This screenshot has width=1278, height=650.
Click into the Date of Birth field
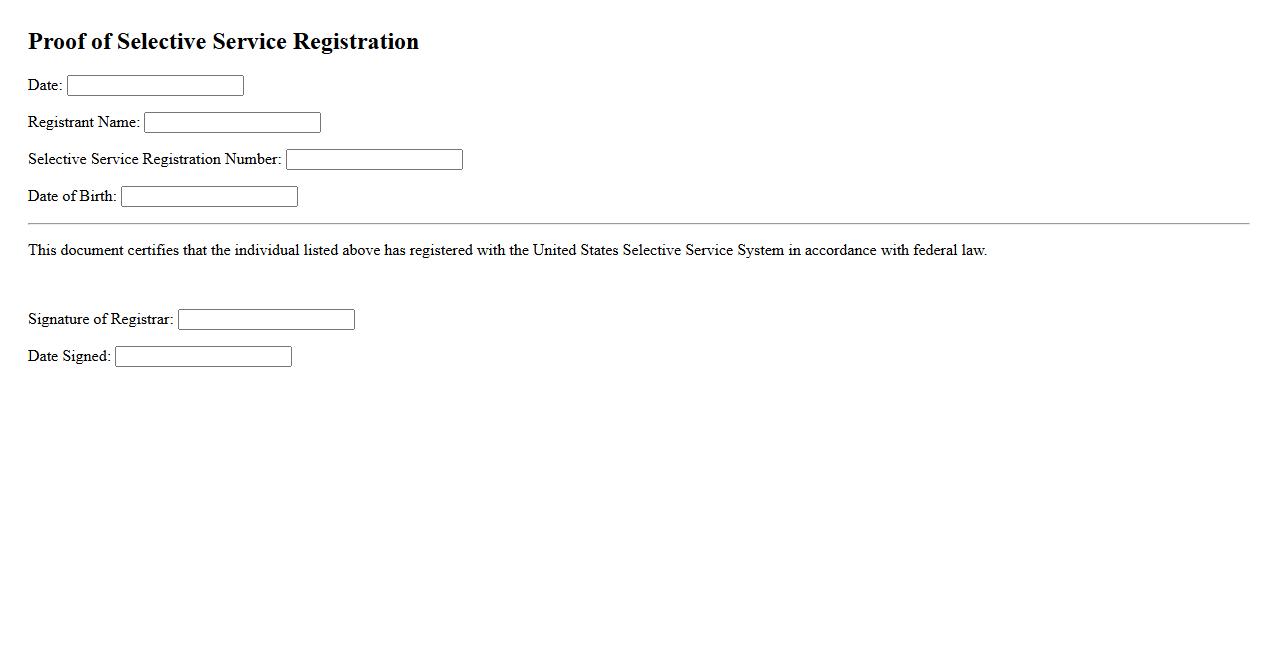tap(209, 197)
